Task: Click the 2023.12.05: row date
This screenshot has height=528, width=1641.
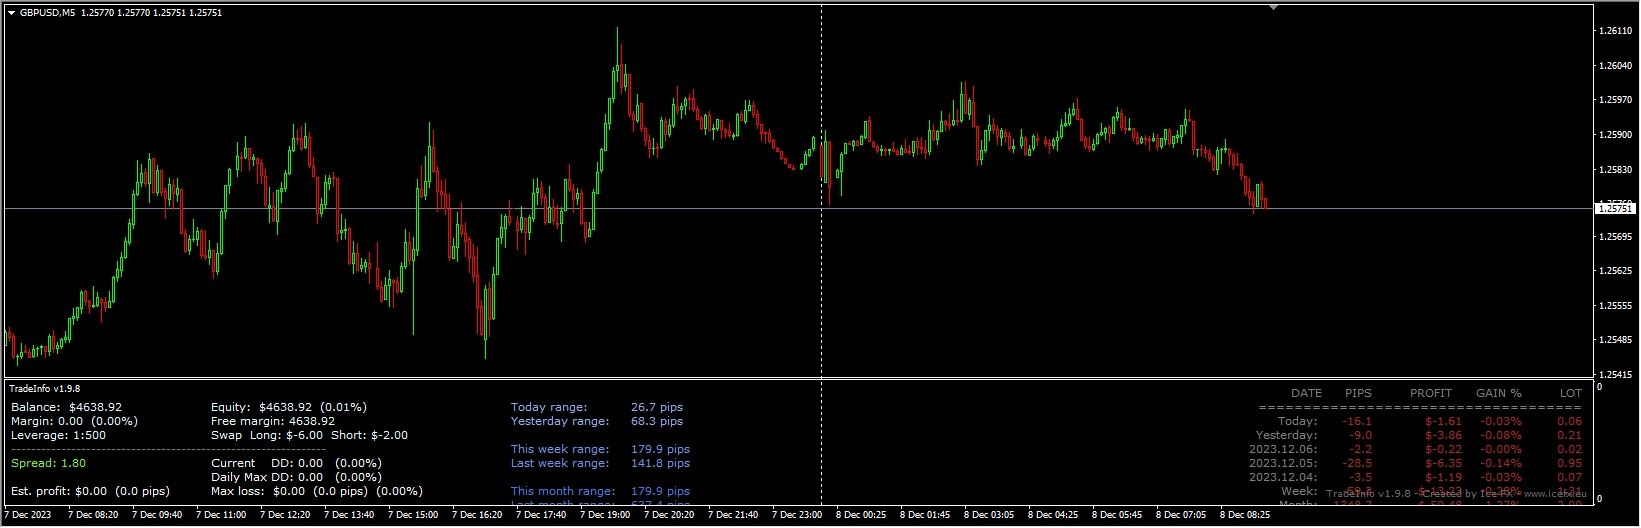Action: click(1283, 464)
